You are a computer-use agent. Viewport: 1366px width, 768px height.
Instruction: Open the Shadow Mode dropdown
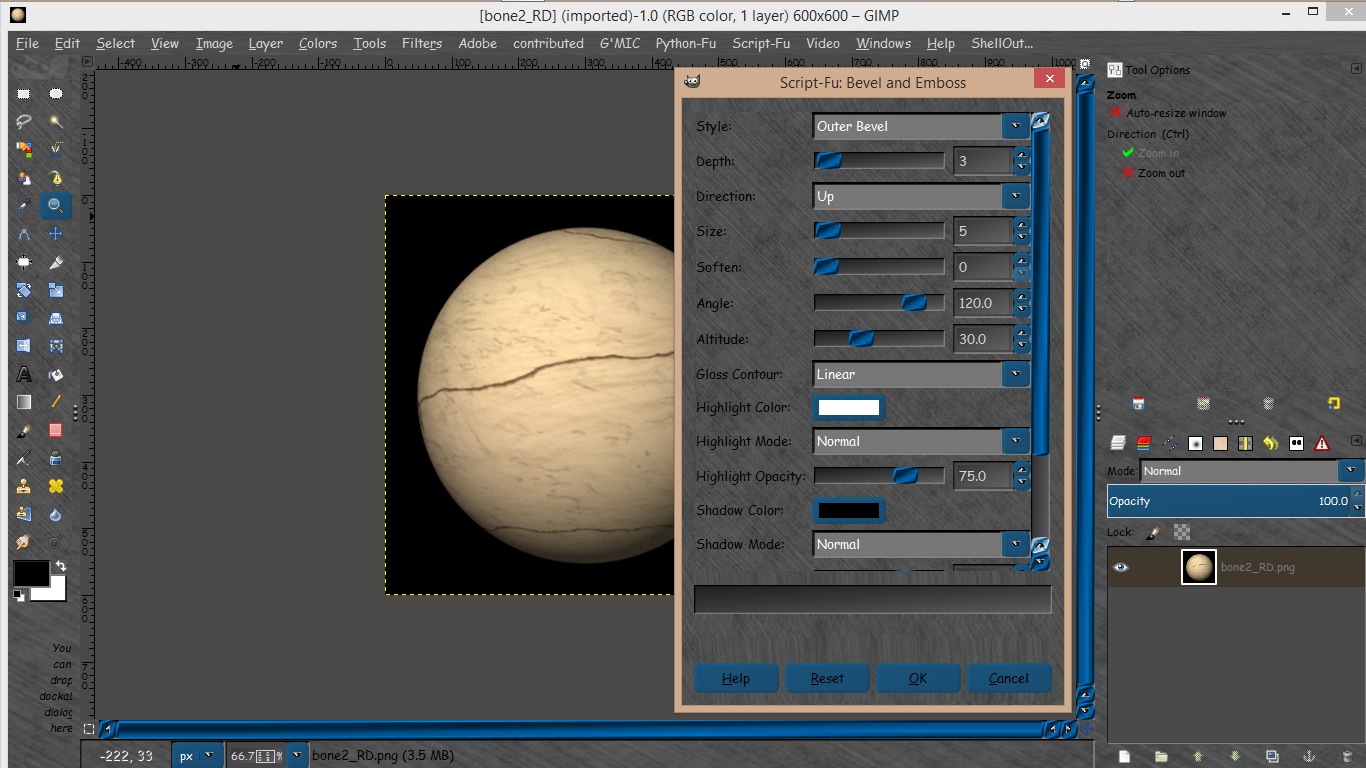click(x=921, y=544)
